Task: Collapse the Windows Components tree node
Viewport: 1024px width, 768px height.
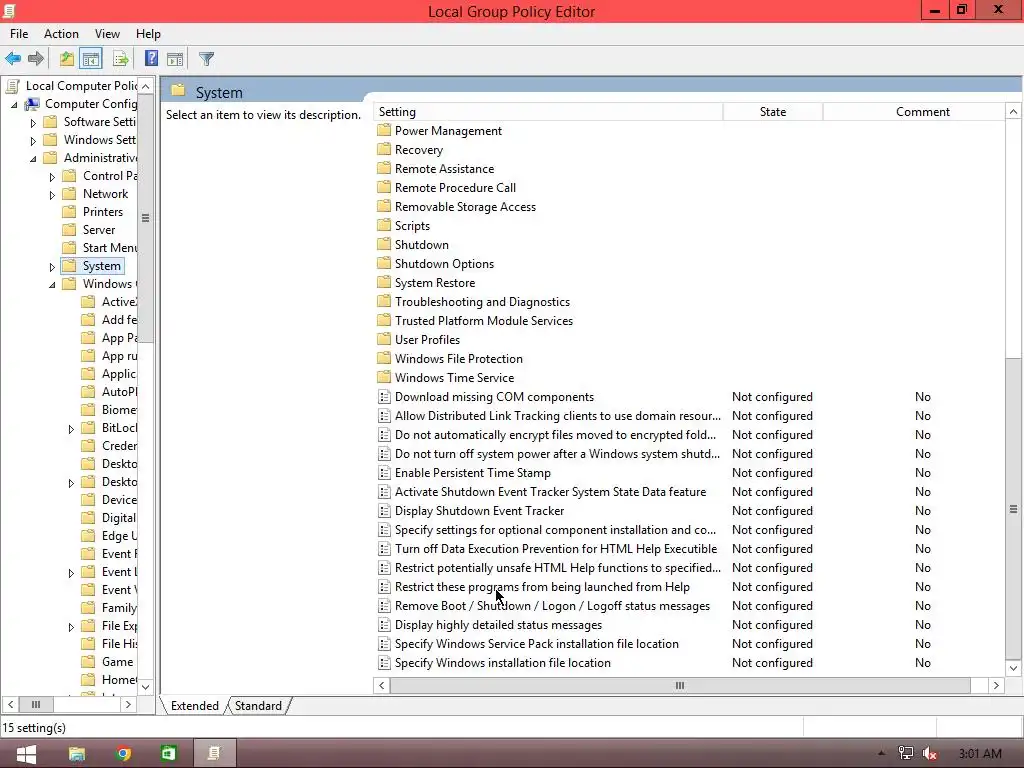Action: pyautogui.click(x=52, y=285)
